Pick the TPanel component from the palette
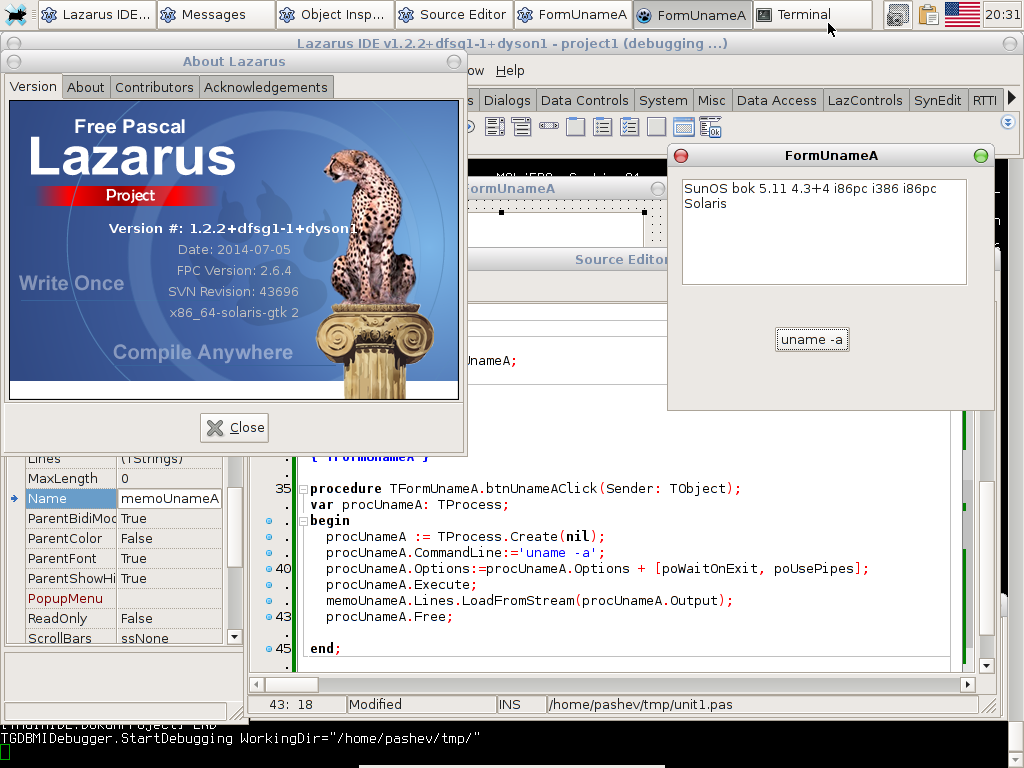The image size is (1024, 768). 656,127
